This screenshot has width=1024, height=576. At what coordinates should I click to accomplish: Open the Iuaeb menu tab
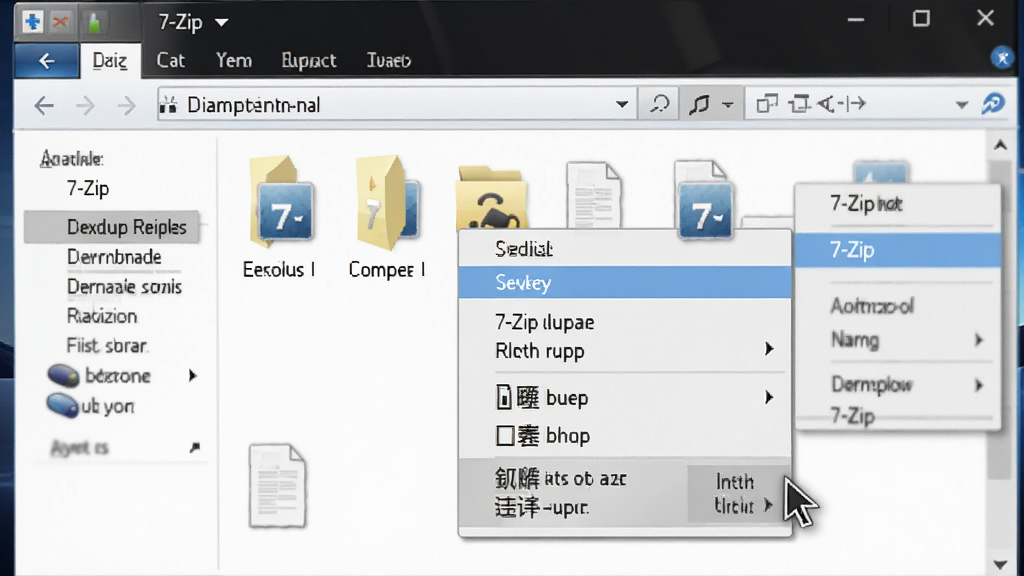coord(389,60)
